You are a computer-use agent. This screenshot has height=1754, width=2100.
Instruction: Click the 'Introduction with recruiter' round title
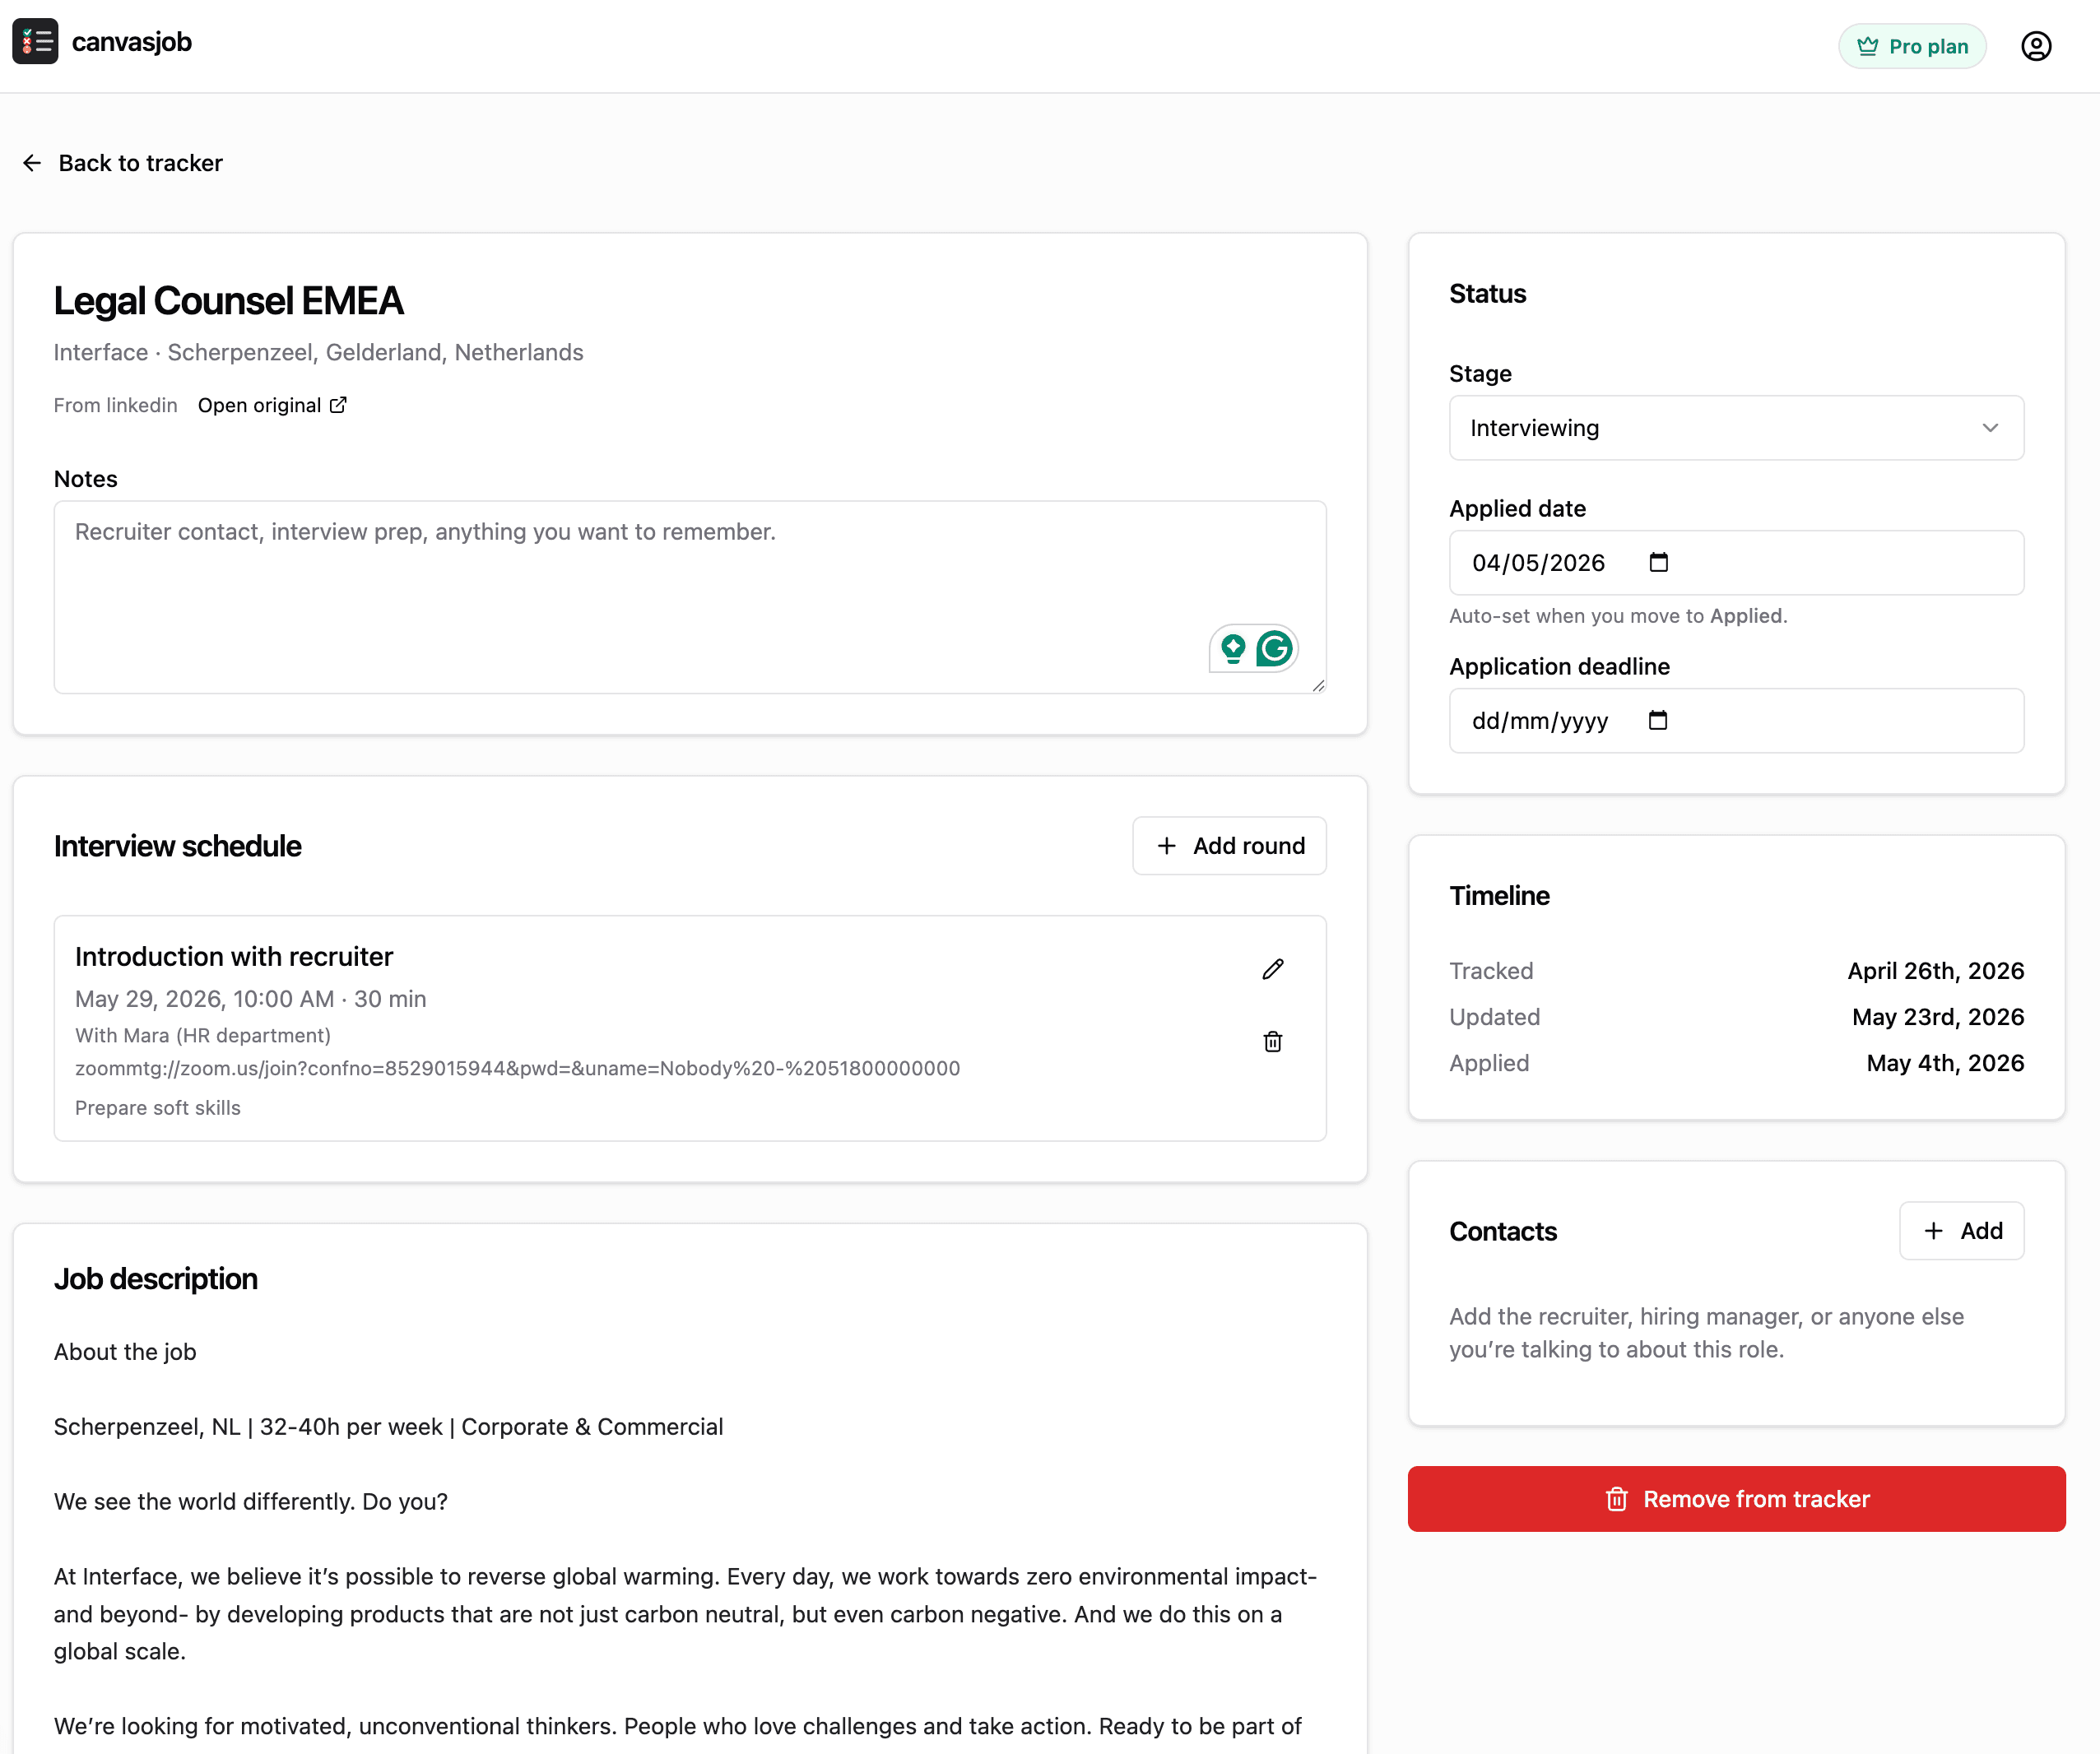point(234,957)
